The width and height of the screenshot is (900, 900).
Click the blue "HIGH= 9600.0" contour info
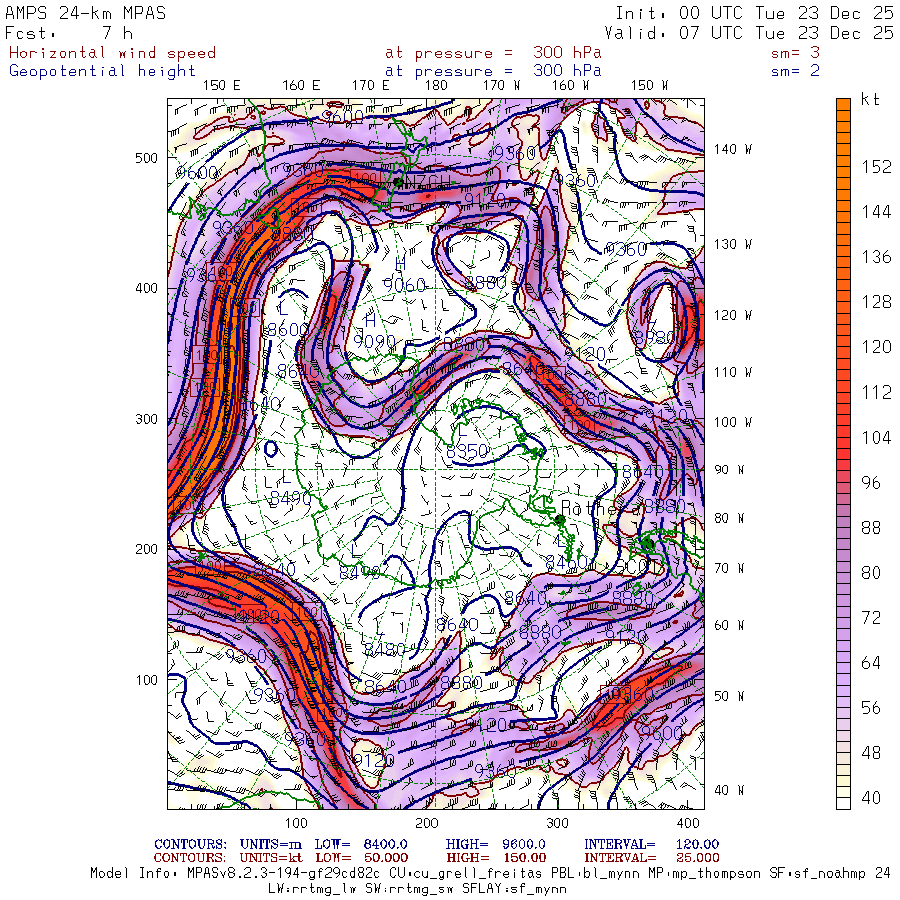pos(495,844)
